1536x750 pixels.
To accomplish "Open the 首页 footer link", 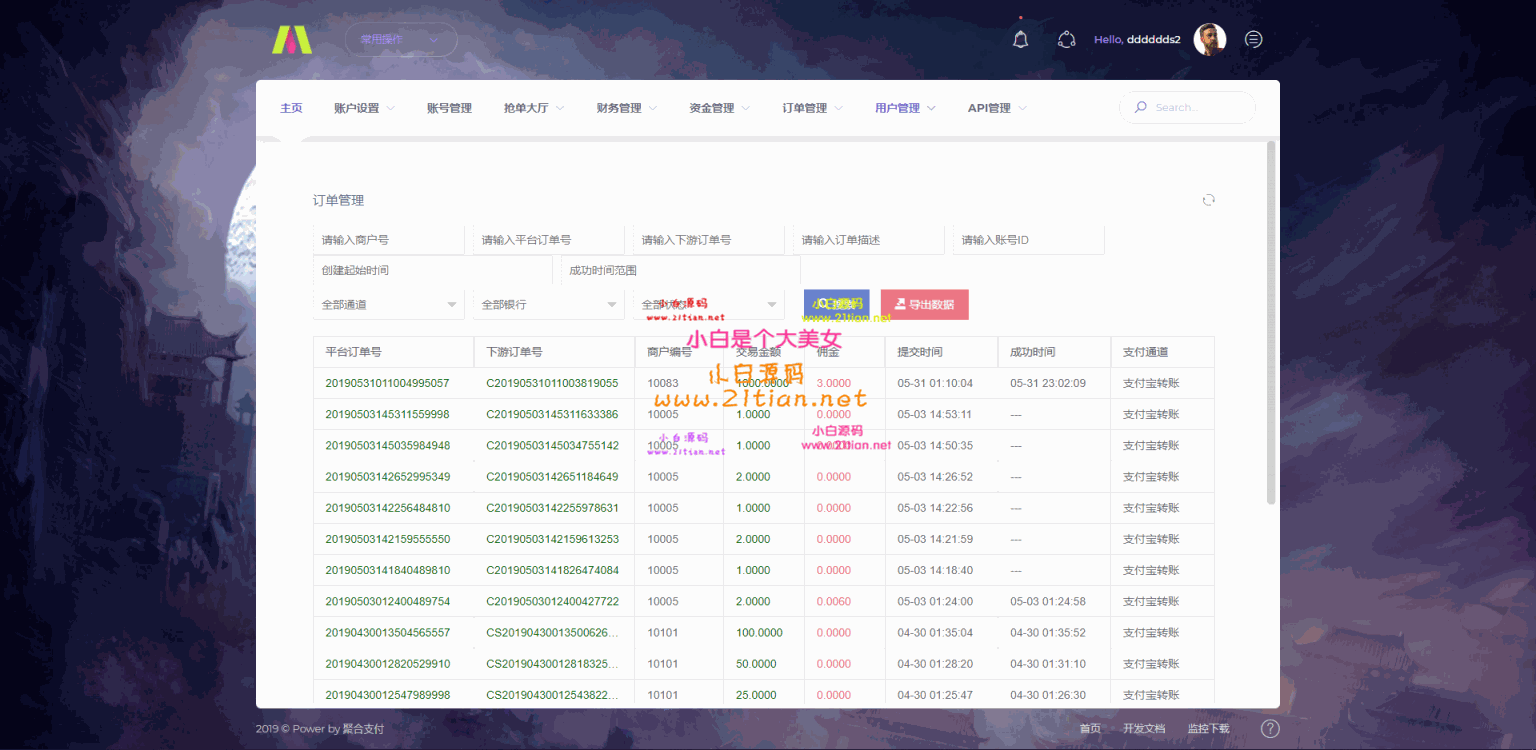I will click(1090, 729).
